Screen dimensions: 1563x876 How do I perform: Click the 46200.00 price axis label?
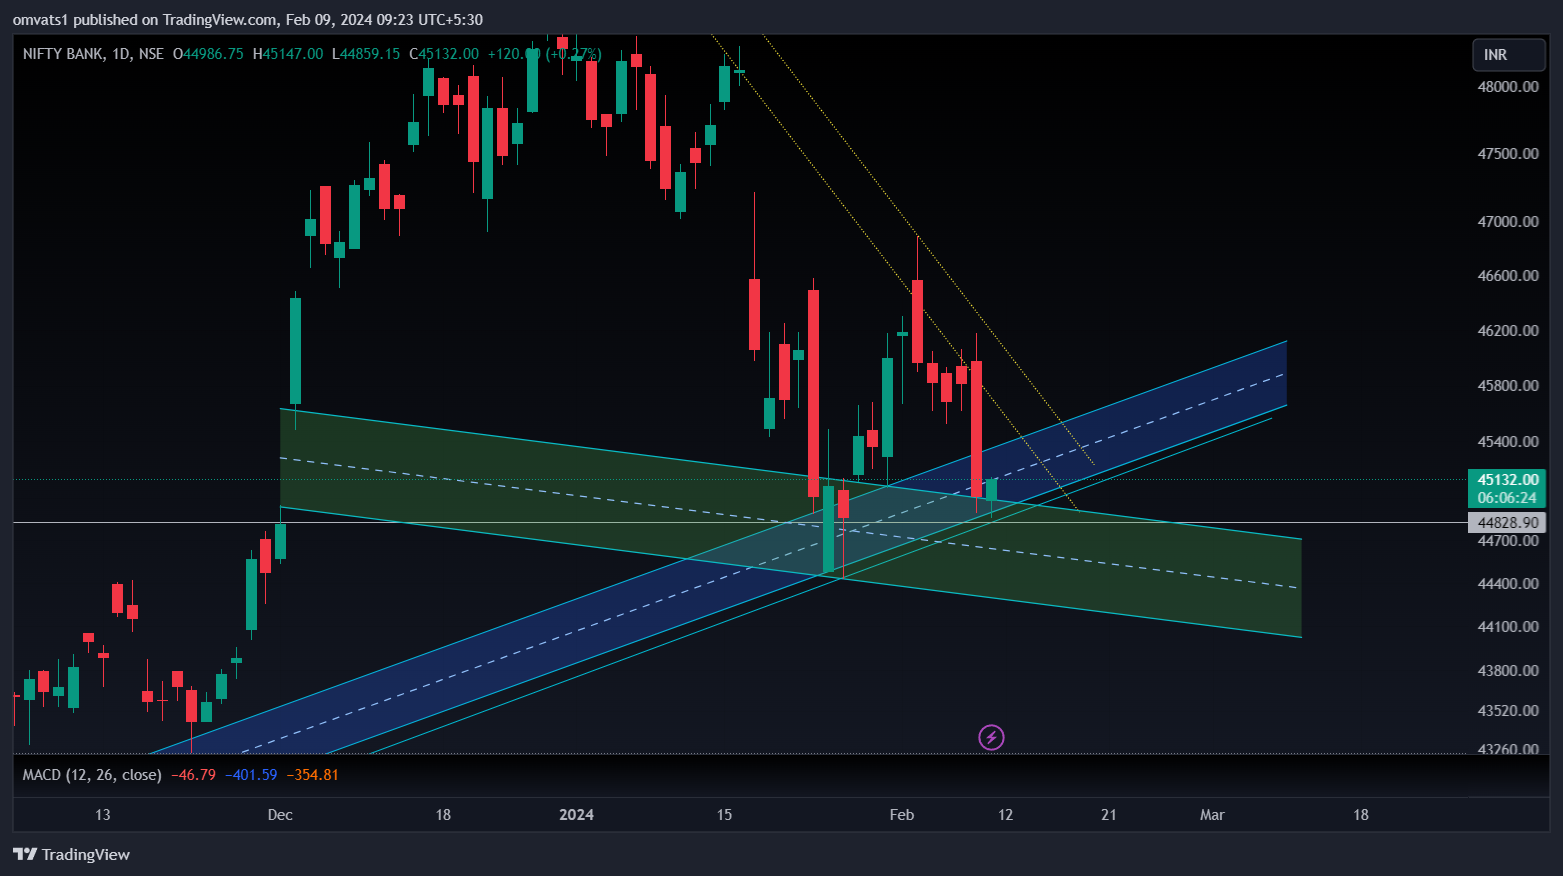pos(1508,331)
